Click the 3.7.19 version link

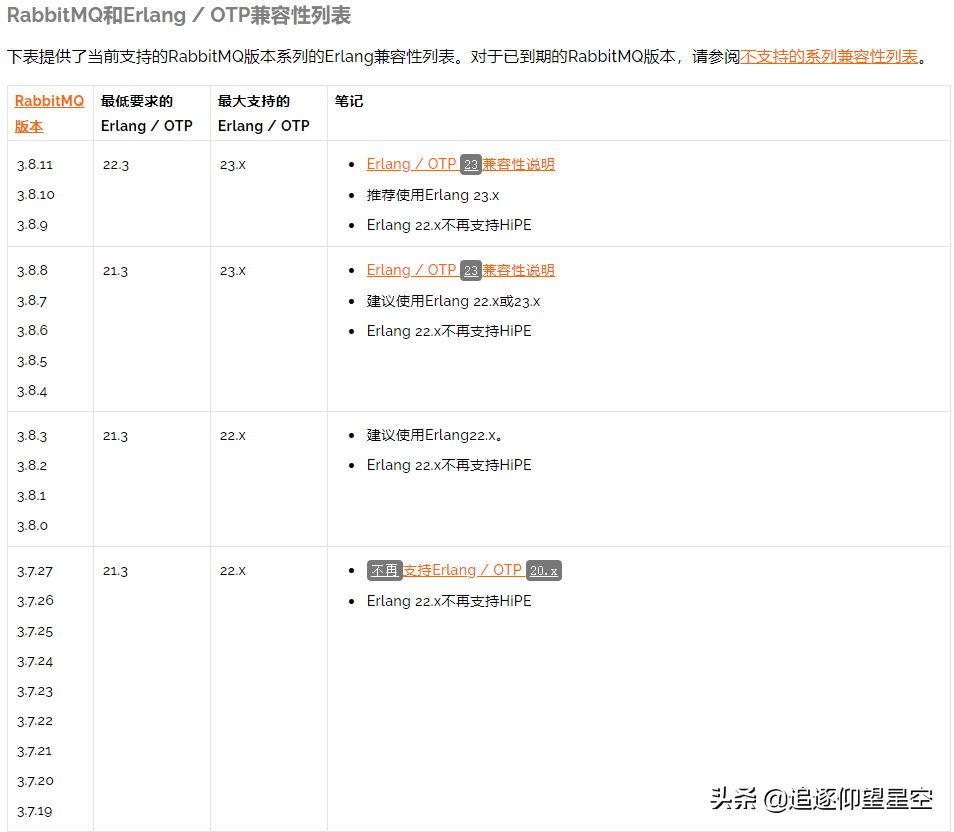33,810
